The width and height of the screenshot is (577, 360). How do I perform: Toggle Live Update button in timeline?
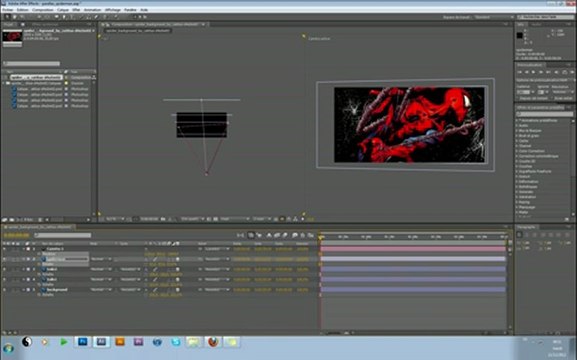coord(251,235)
